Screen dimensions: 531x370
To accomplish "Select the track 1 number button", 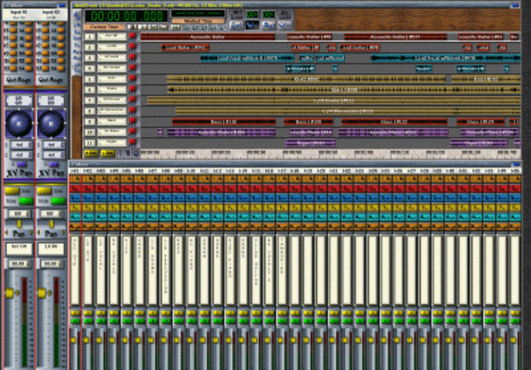I will (90, 36).
